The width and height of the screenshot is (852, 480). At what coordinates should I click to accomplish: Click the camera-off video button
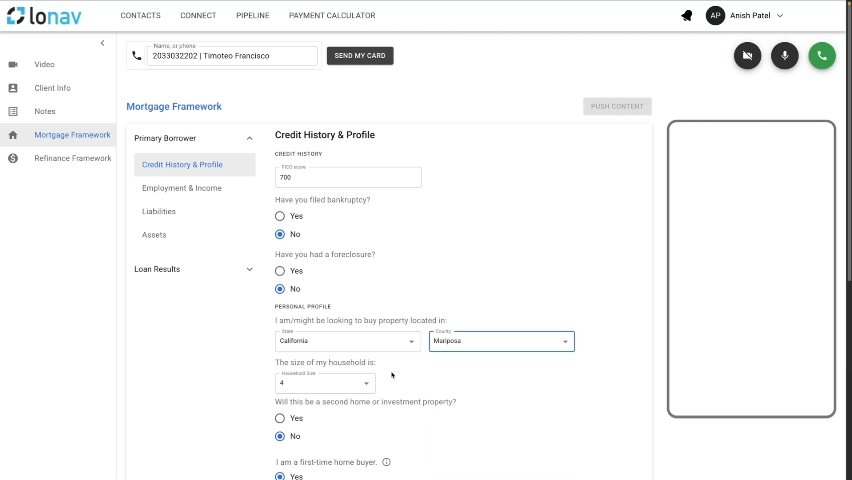tap(747, 56)
